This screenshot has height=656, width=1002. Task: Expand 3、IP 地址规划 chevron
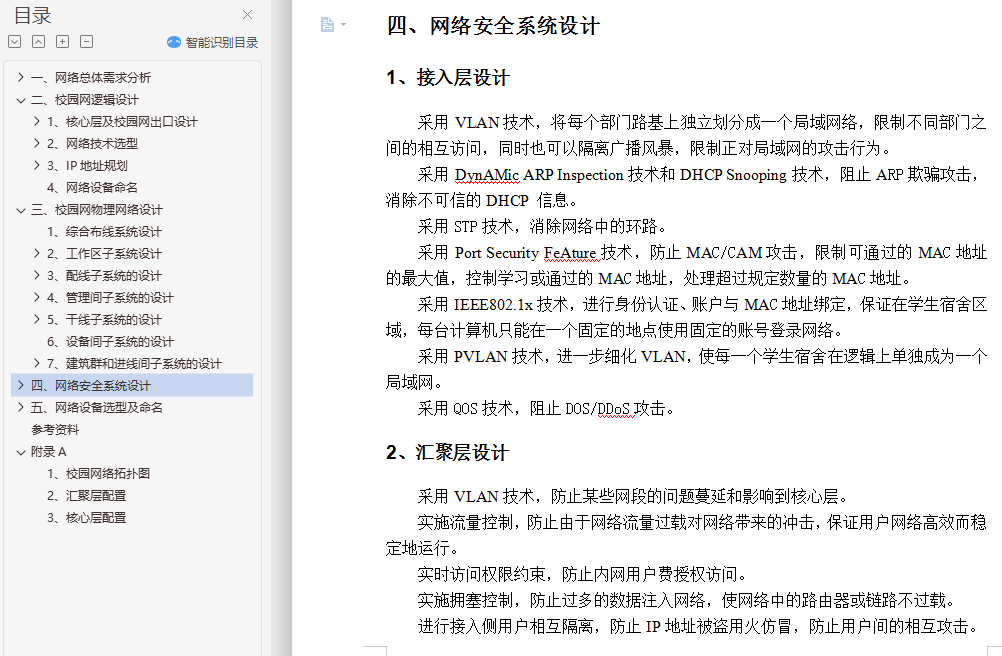pos(36,165)
